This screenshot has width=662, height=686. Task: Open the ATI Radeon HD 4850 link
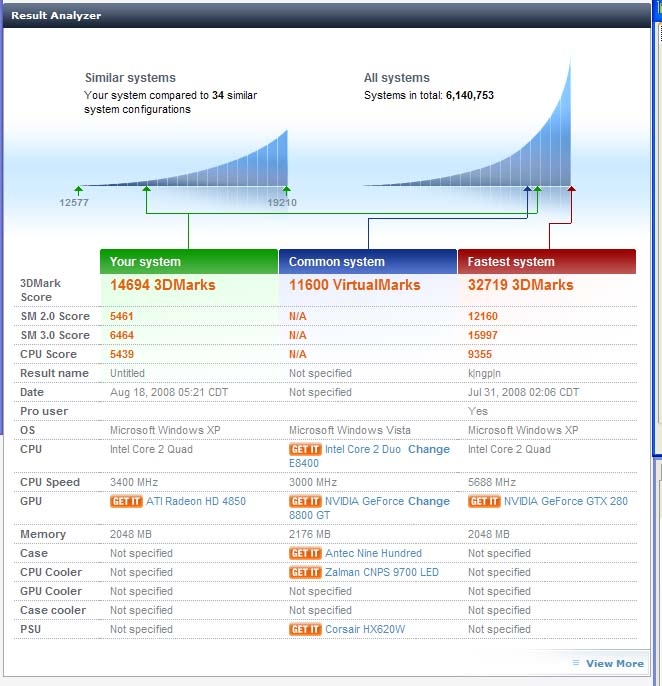click(196, 501)
